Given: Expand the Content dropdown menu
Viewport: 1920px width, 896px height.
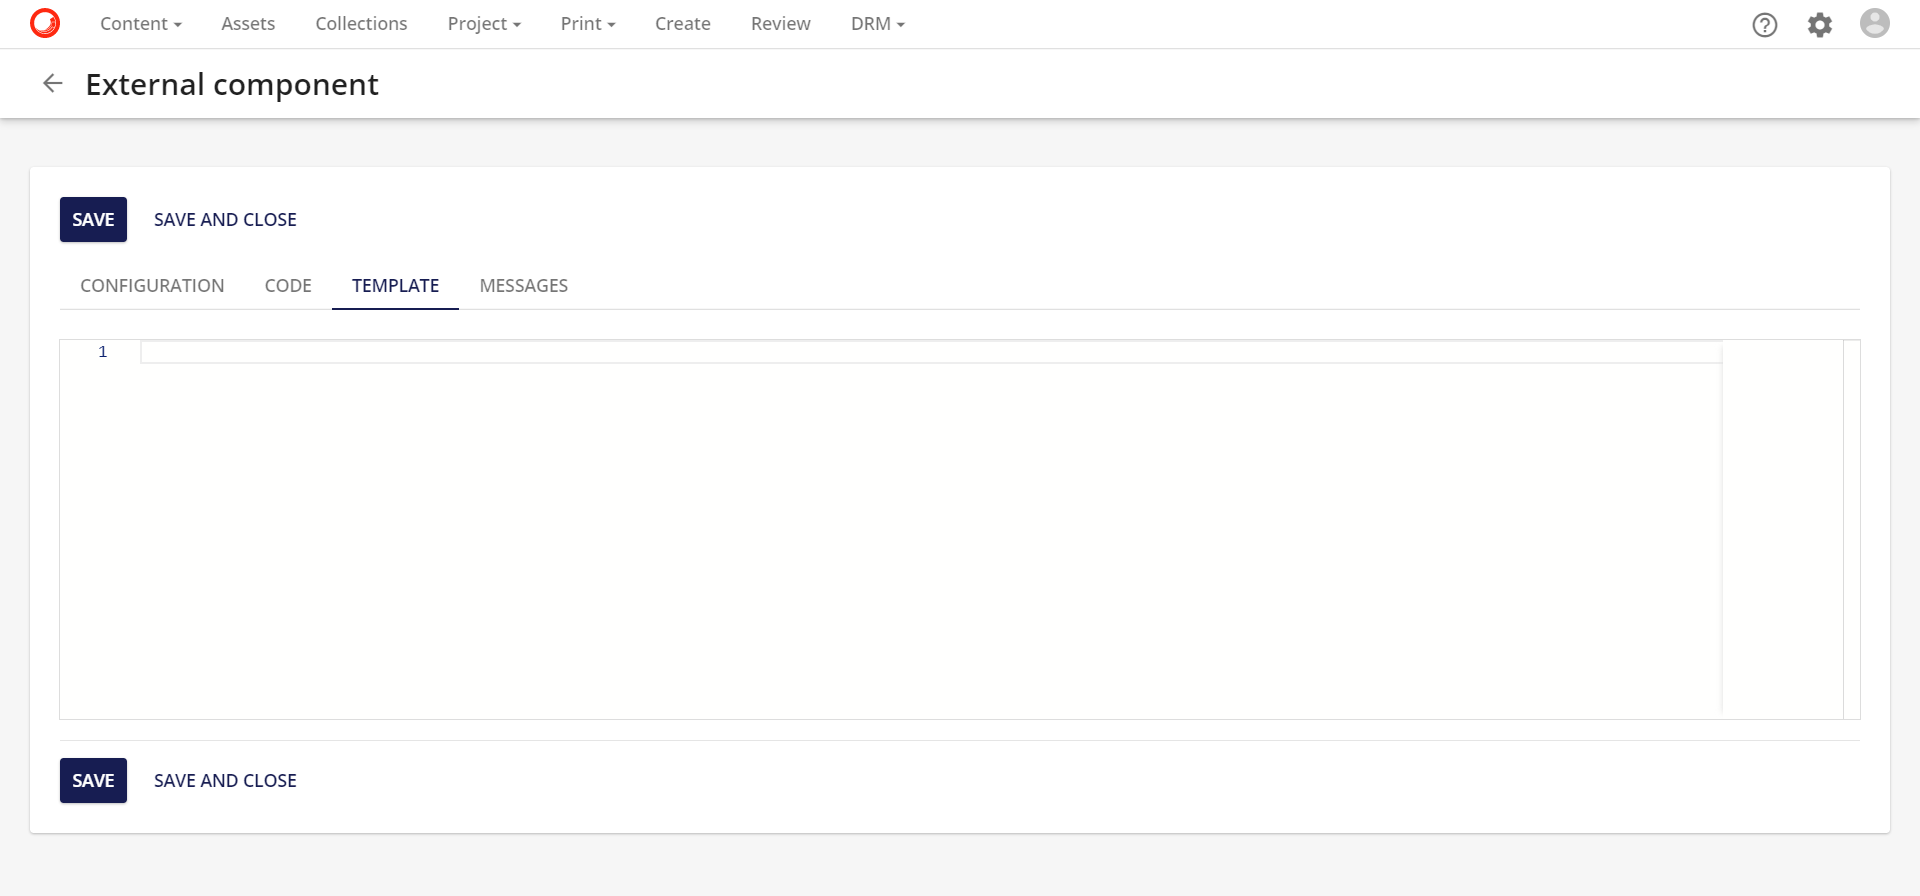Looking at the screenshot, I should [141, 24].
